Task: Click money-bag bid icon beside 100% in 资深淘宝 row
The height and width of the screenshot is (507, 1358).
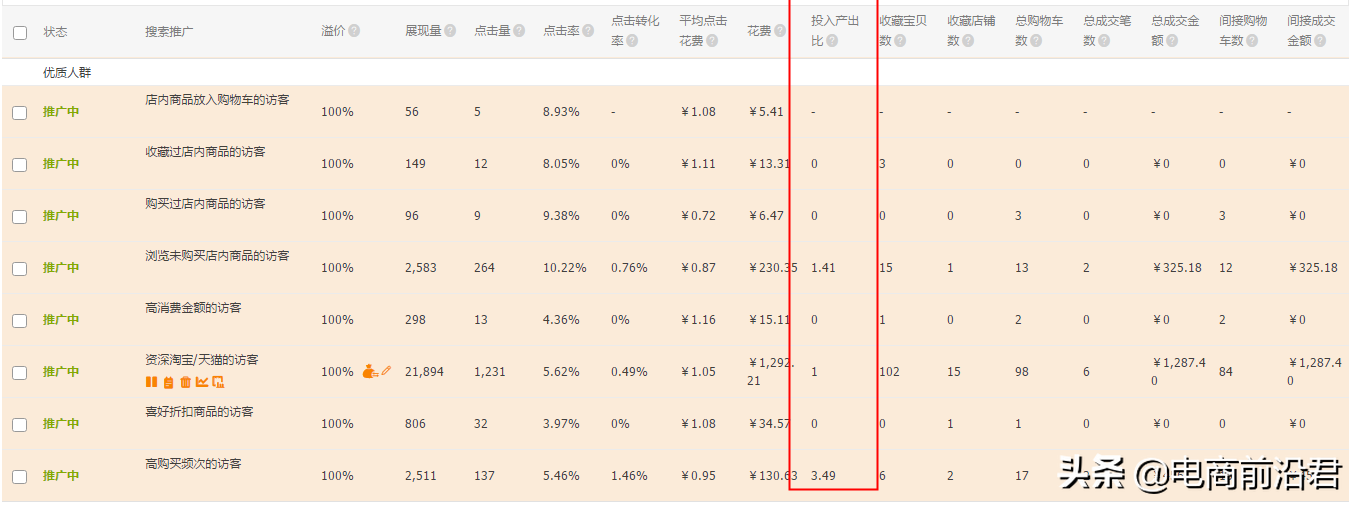Action: pyautogui.click(x=369, y=371)
